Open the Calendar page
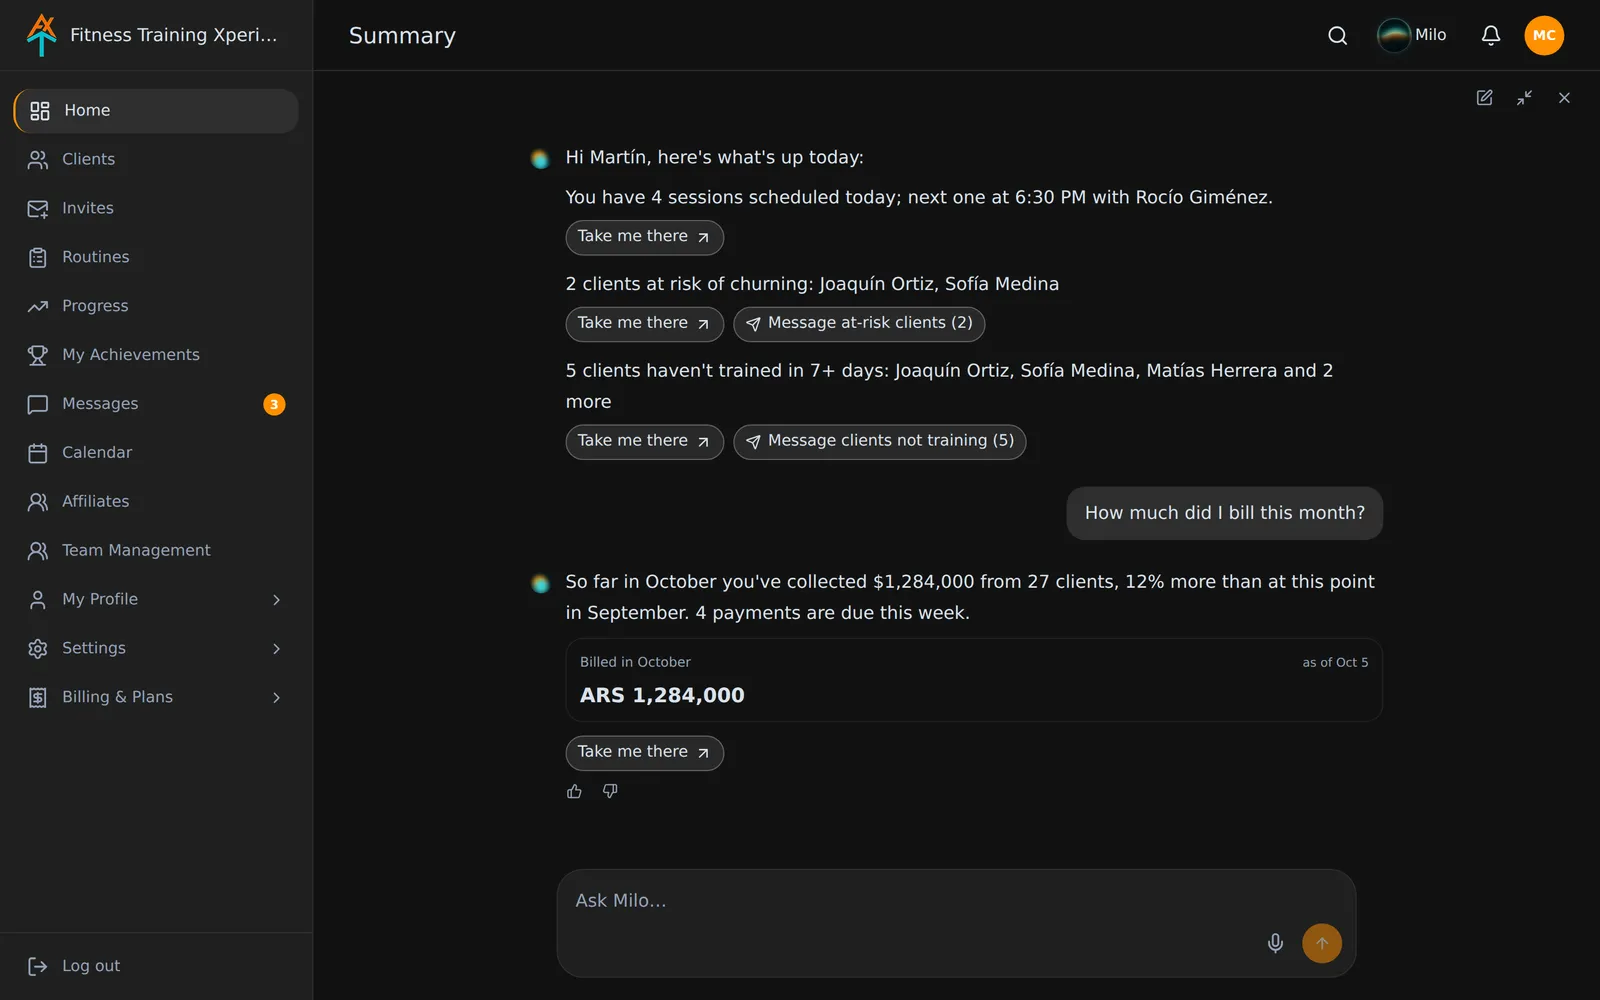Screen dimensions: 1600x1000 point(156,453)
